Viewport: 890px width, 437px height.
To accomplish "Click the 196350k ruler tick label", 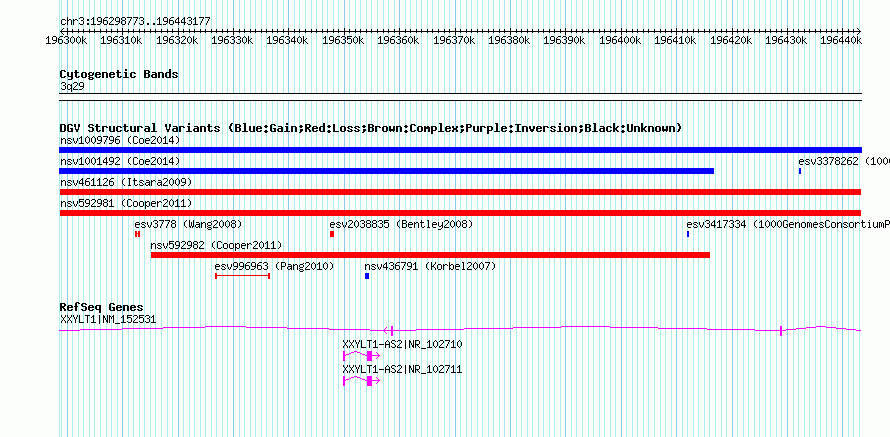I will pos(343,40).
